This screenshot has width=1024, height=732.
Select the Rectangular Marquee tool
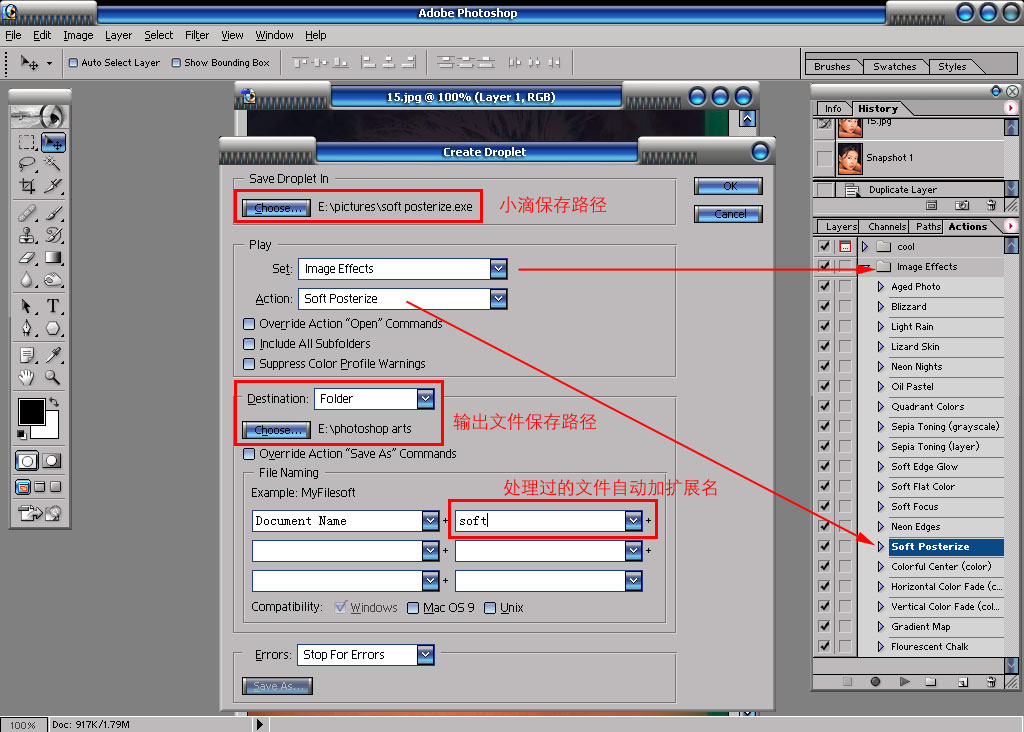pos(27,142)
